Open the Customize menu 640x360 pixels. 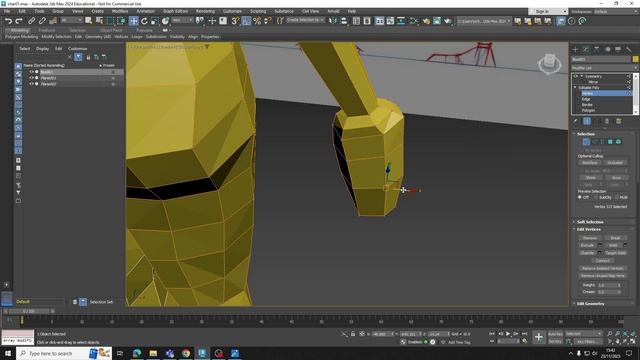[x=232, y=11]
